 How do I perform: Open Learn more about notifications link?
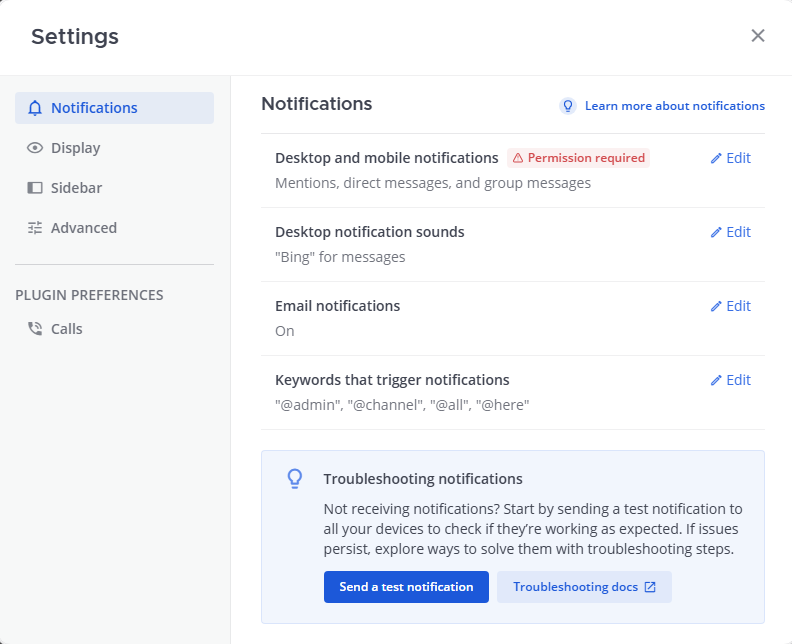(x=675, y=106)
